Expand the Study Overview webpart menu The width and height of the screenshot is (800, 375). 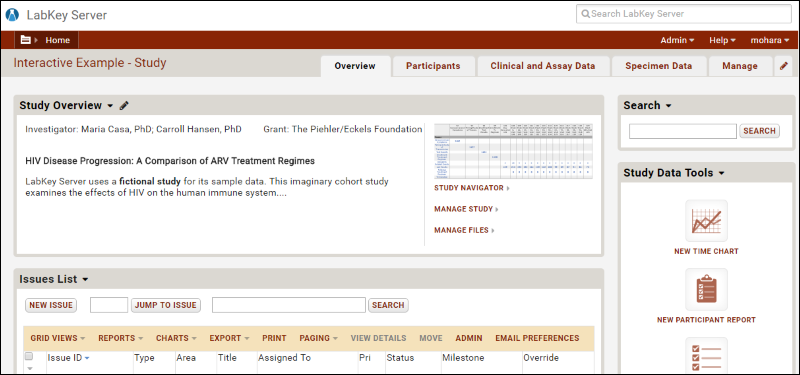pyautogui.click(x=110, y=106)
